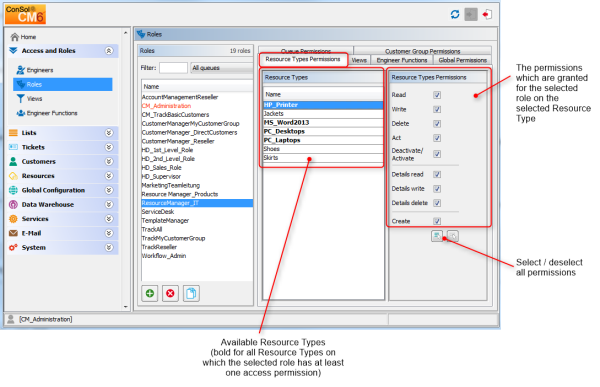The image size is (600, 387).
Task: Toggle the Details read checkbox
Action: [x=437, y=175]
